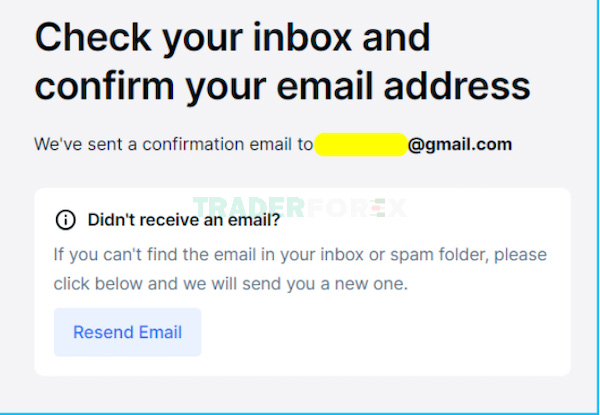Click the info circle icon
The image size is (600, 415).
(x=65, y=220)
